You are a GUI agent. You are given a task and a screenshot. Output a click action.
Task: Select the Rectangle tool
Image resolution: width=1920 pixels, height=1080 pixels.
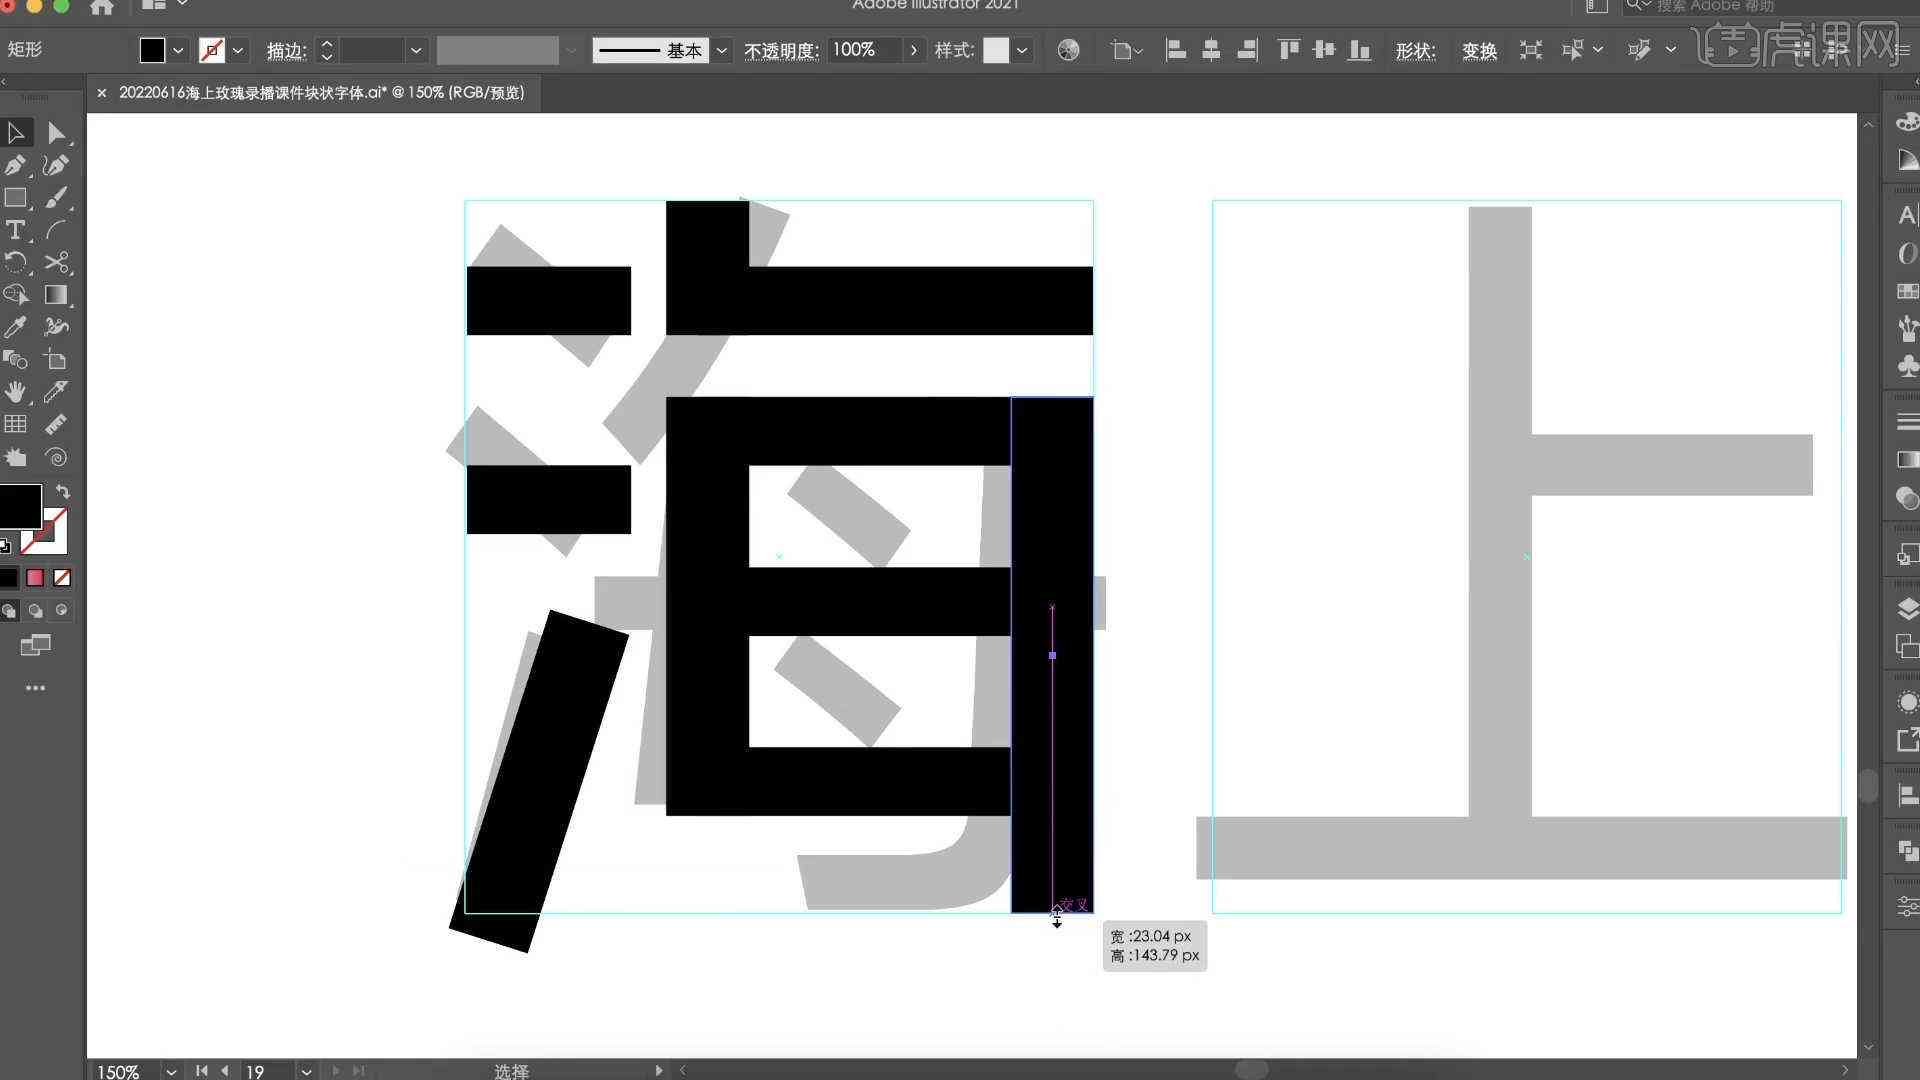click(16, 198)
